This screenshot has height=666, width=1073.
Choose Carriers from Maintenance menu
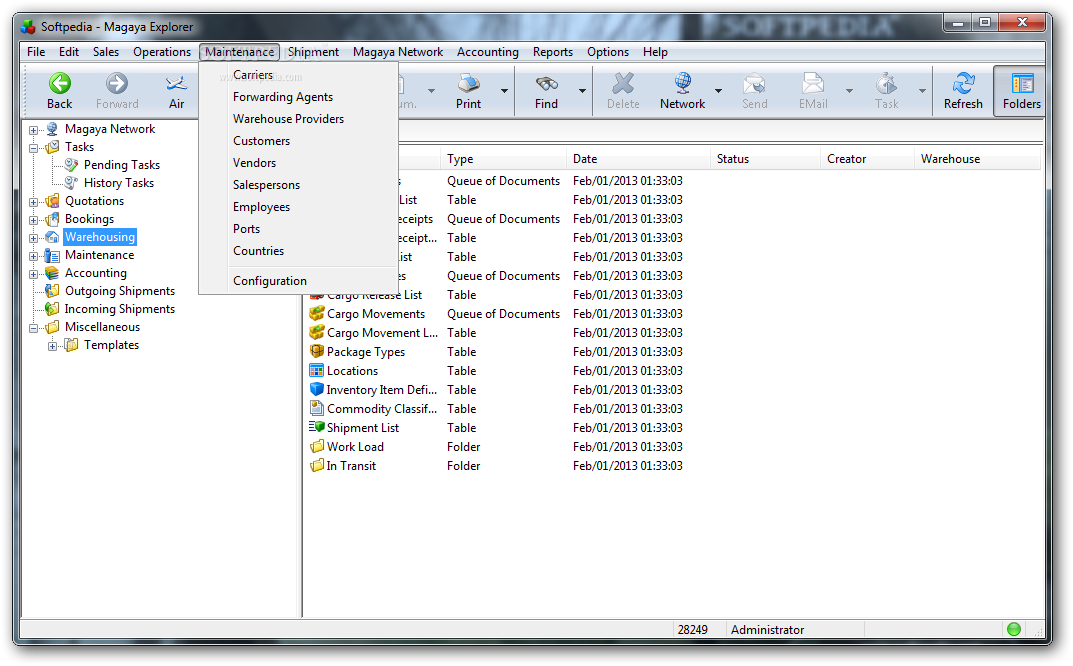(253, 75)
